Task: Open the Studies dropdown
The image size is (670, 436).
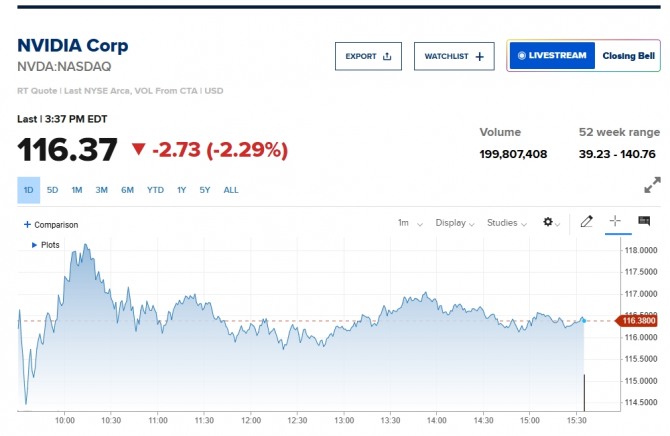Action: pos(507,223)
